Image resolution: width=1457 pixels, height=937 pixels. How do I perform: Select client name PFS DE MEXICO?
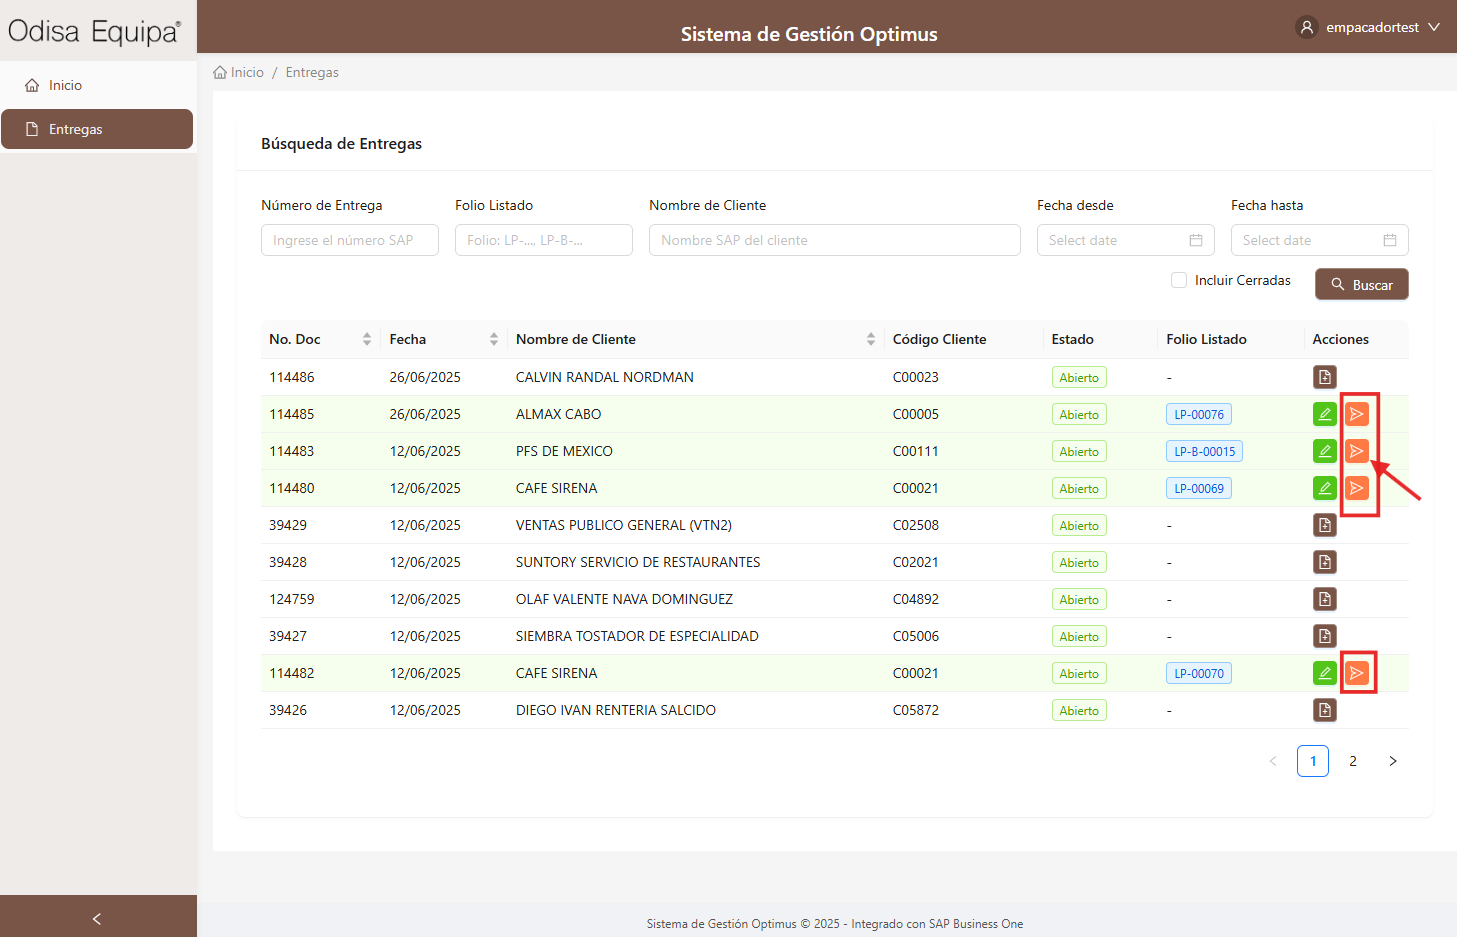[565, 451]
